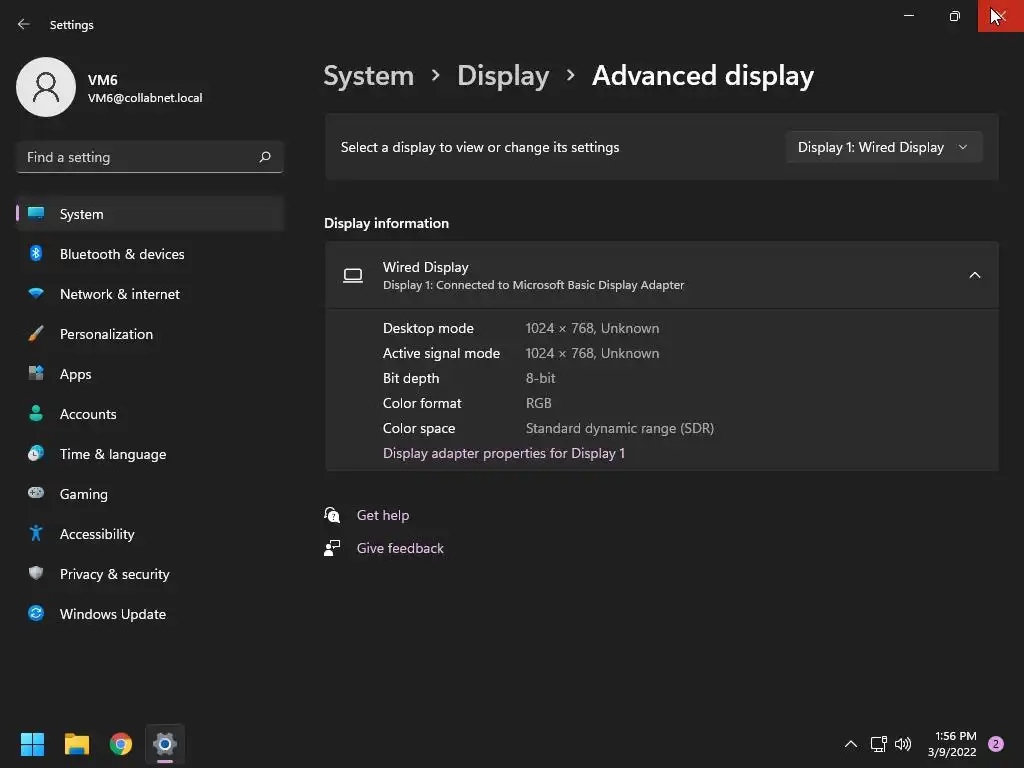Collapse the Wired Display information card

point(974,275)
